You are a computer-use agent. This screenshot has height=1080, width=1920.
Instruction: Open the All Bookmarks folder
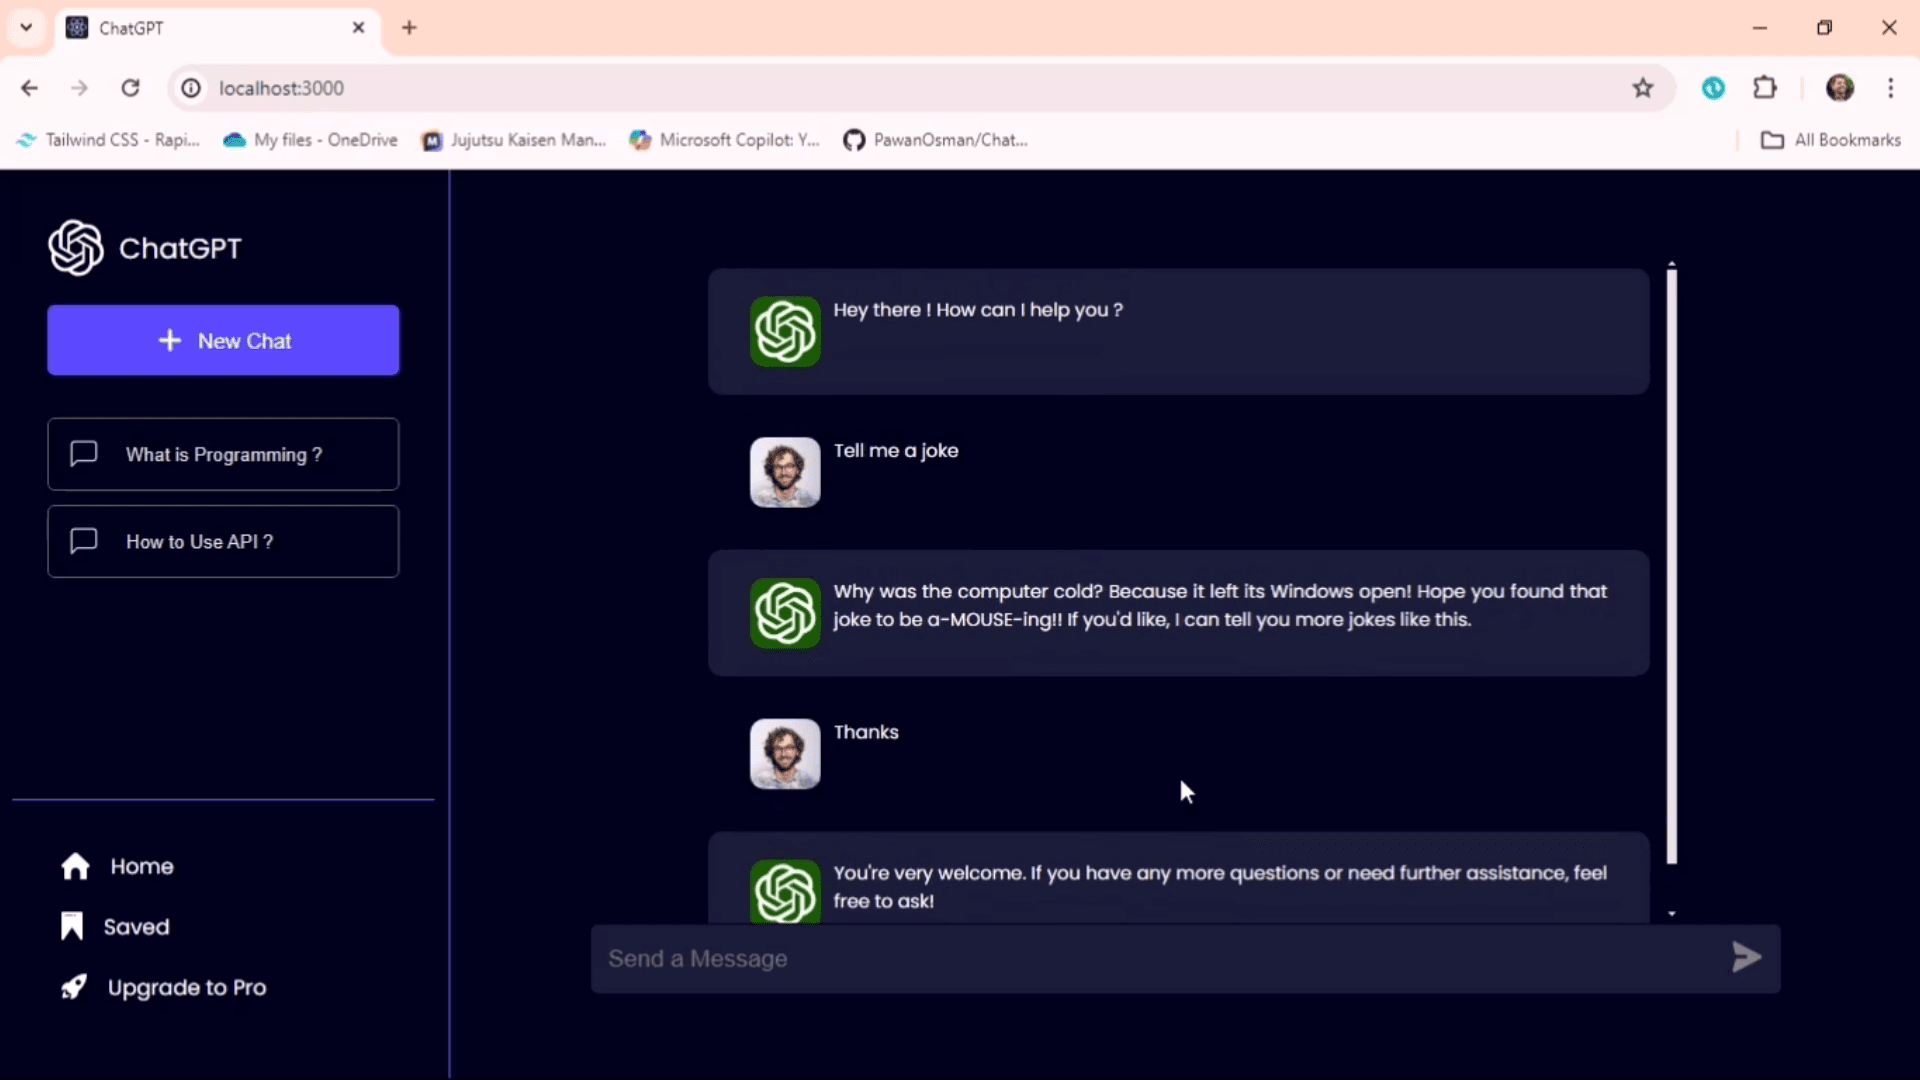[x=1831, y=140]
